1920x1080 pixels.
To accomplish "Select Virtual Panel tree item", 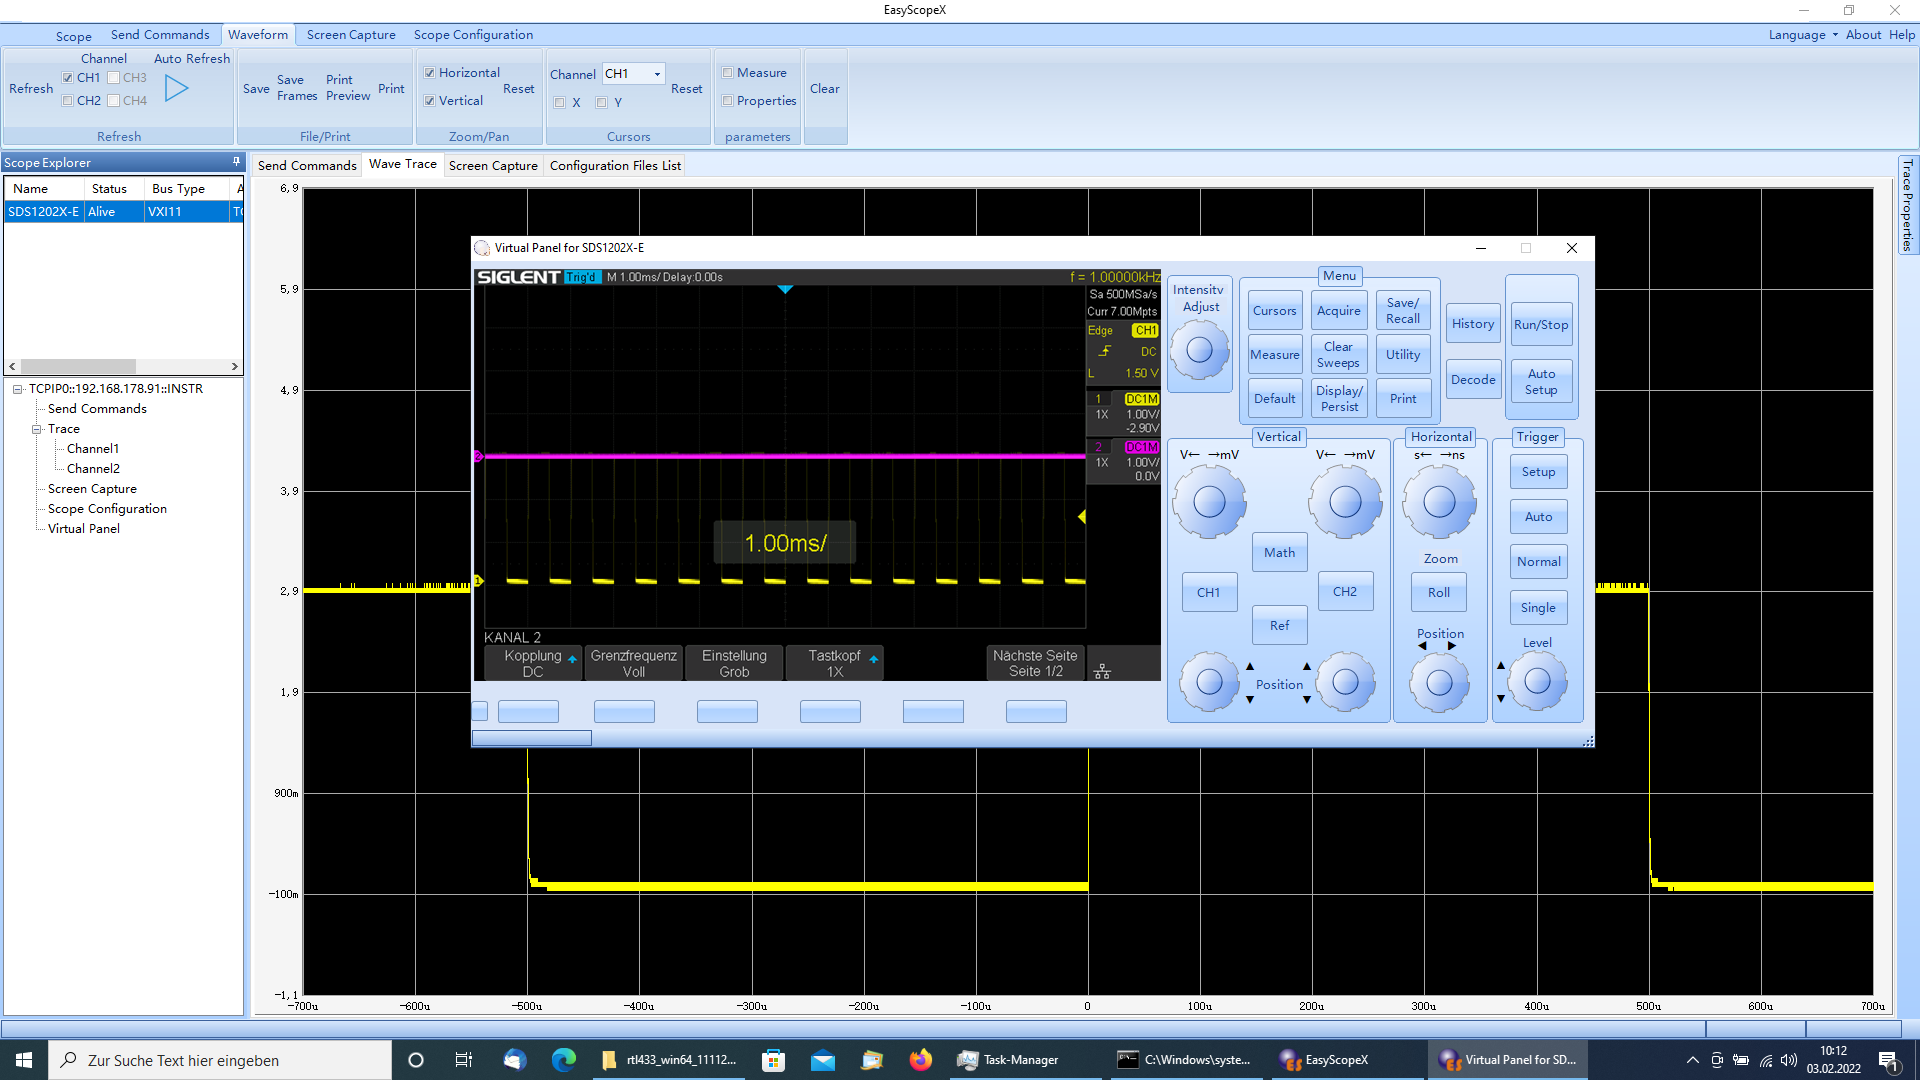I will pos(84,529).
